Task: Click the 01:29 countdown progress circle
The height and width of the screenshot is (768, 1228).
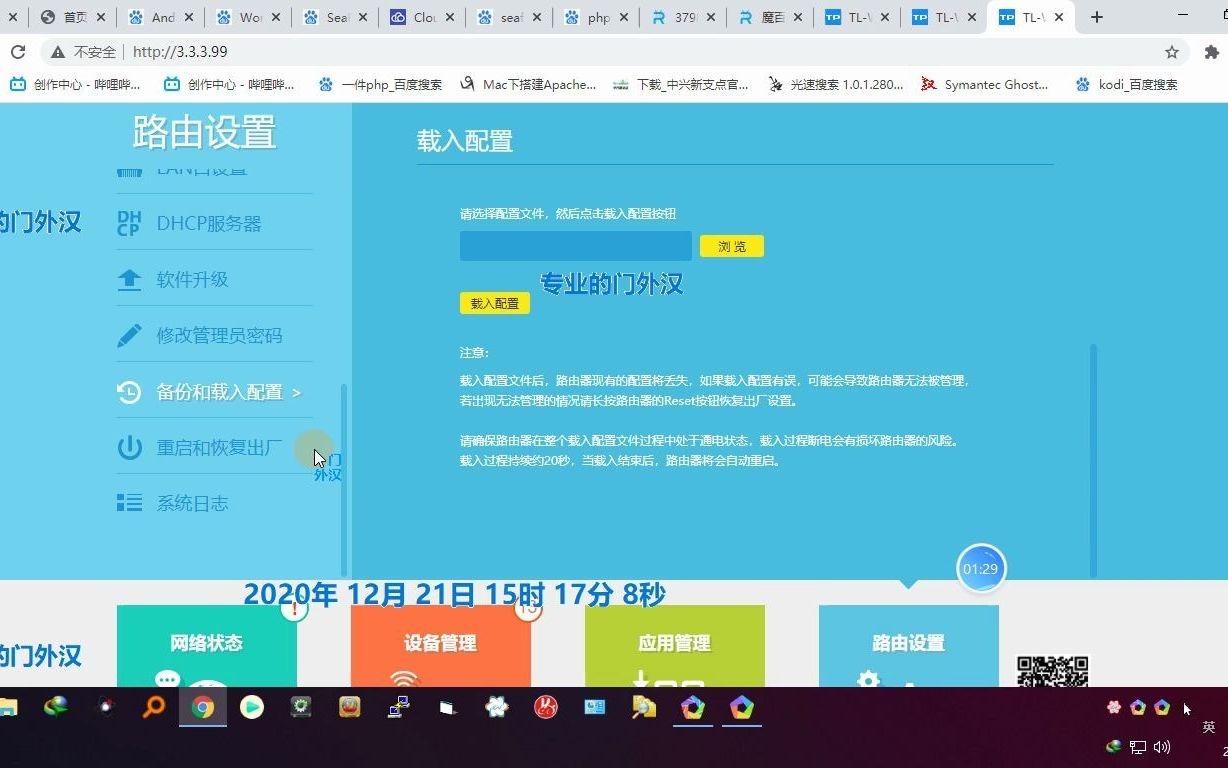Action: [x=981, y=568]
